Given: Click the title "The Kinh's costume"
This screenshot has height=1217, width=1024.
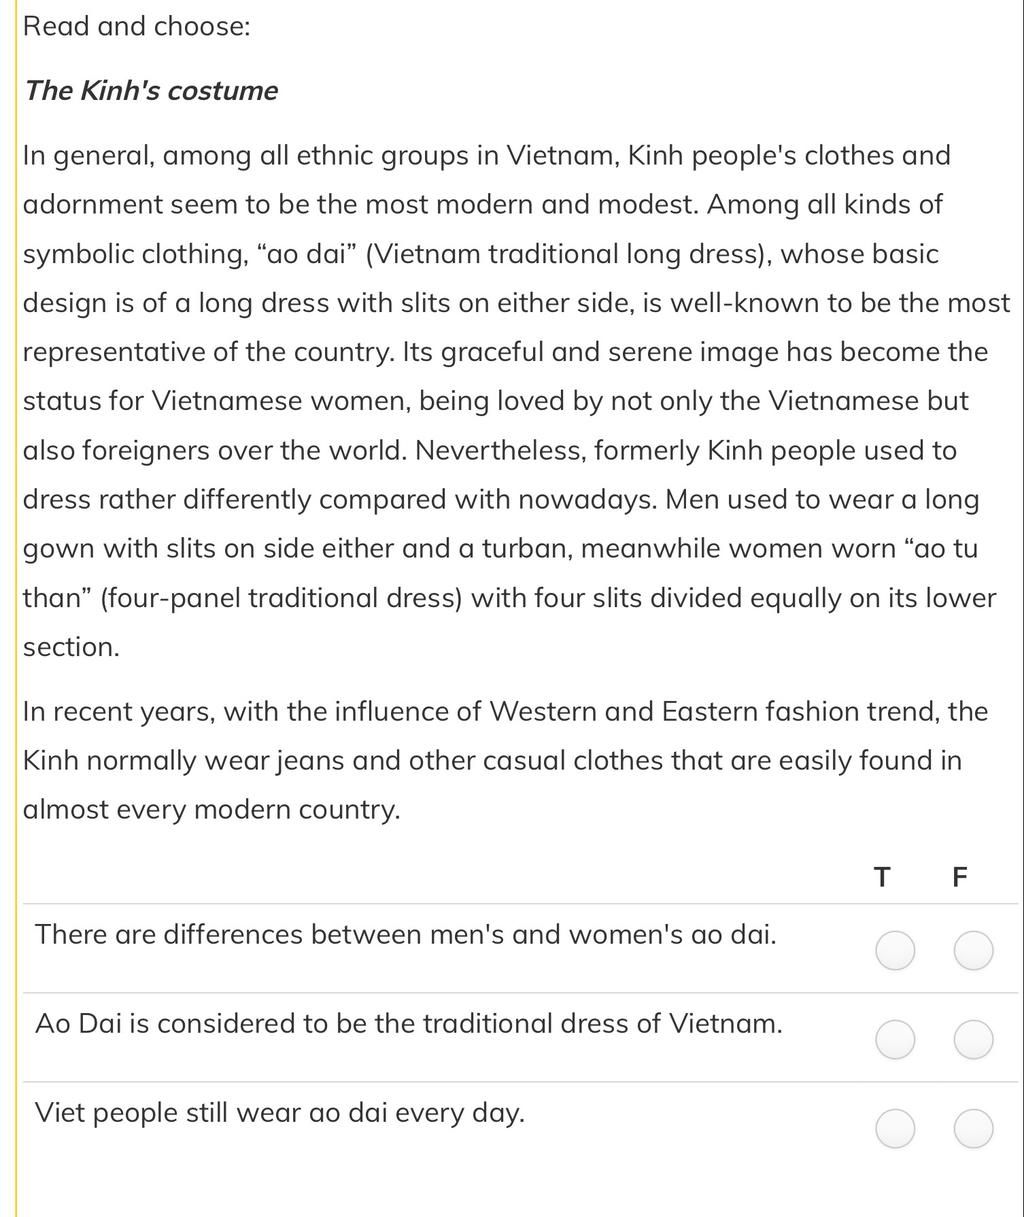Looking at the screenshot, I should pos(151,91).
